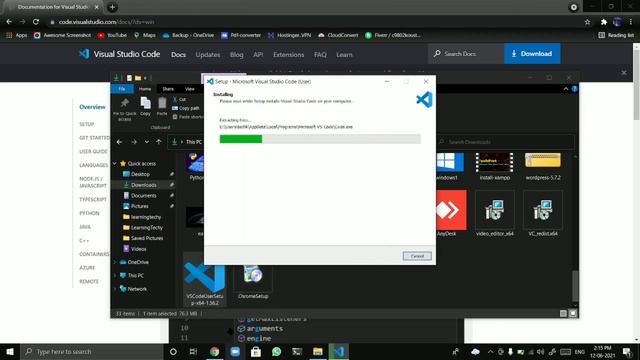This screenshot has width=640, height=360.
Task: Open Chrome extensions puzzle icon
Action: click(604, 22)
